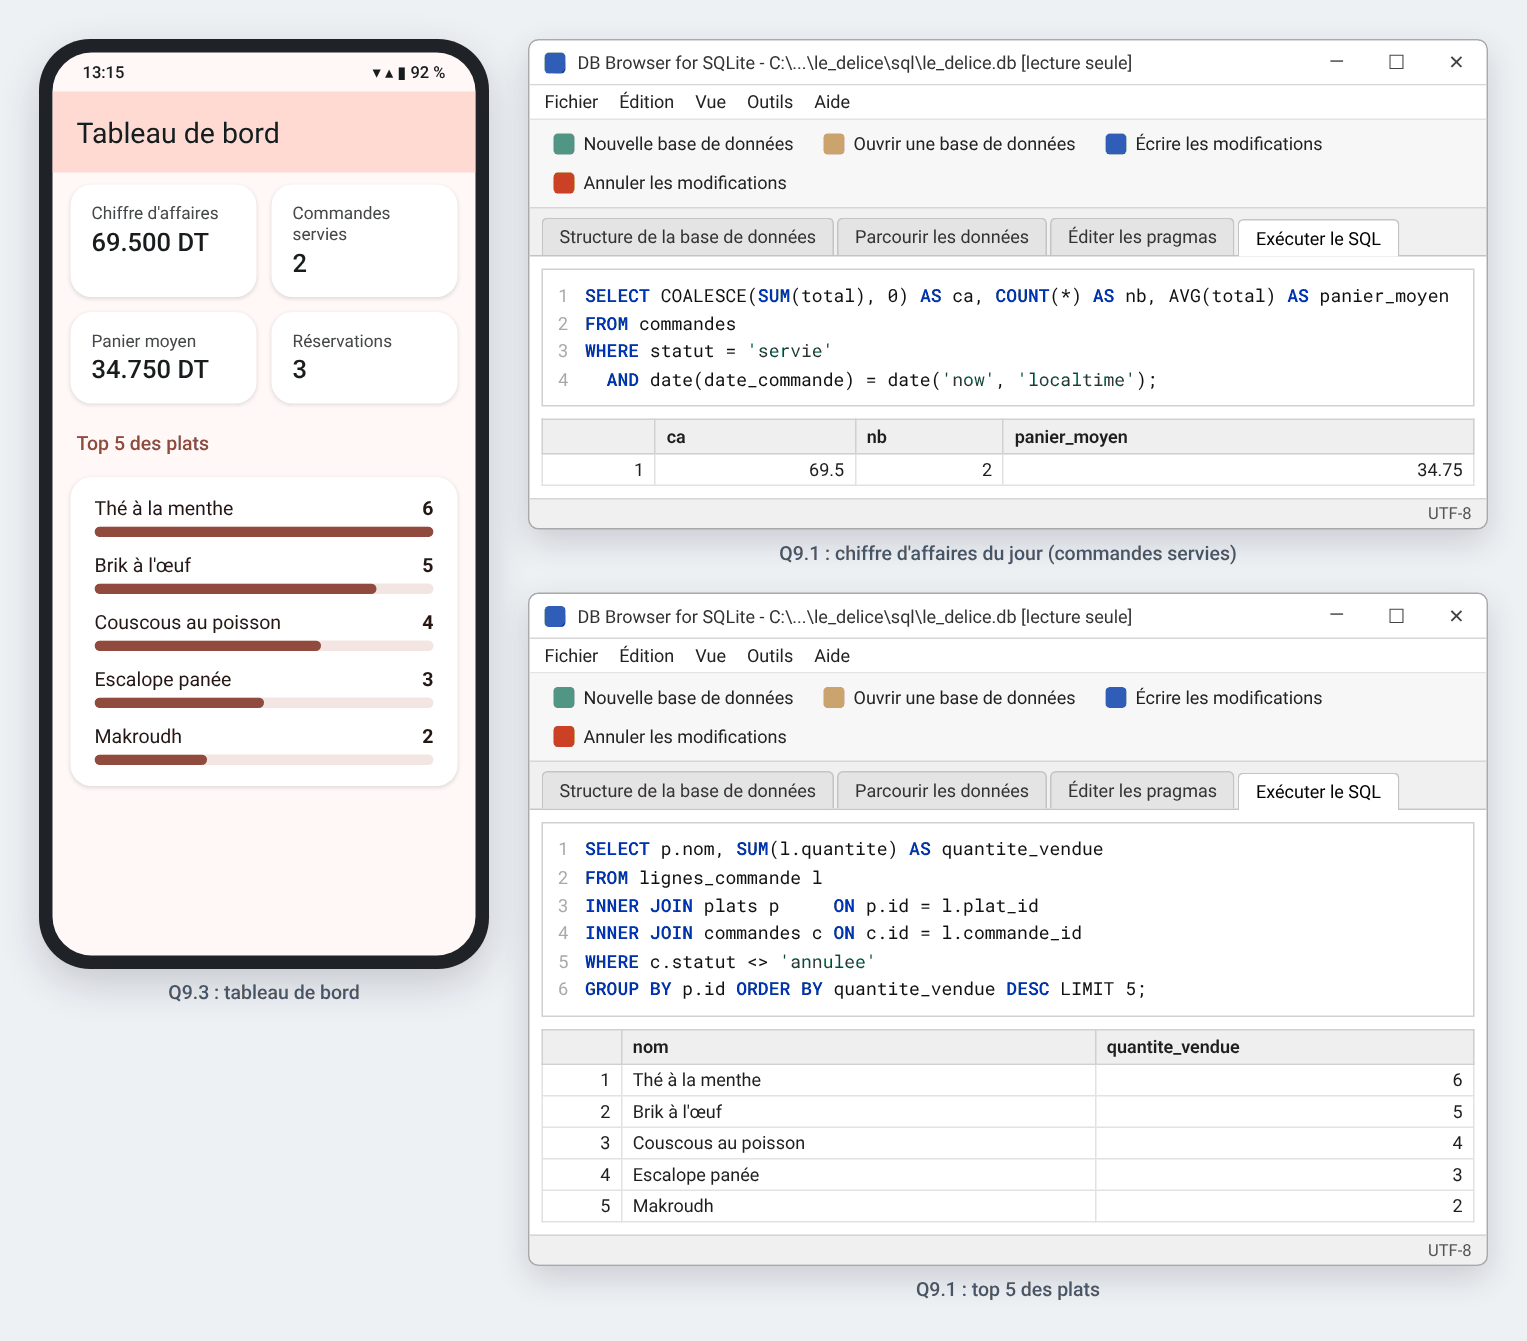The image size is (1527, 1341).
Task: Click Ouvrir une base de données label in bottom window
Action: tap(964, 698)
